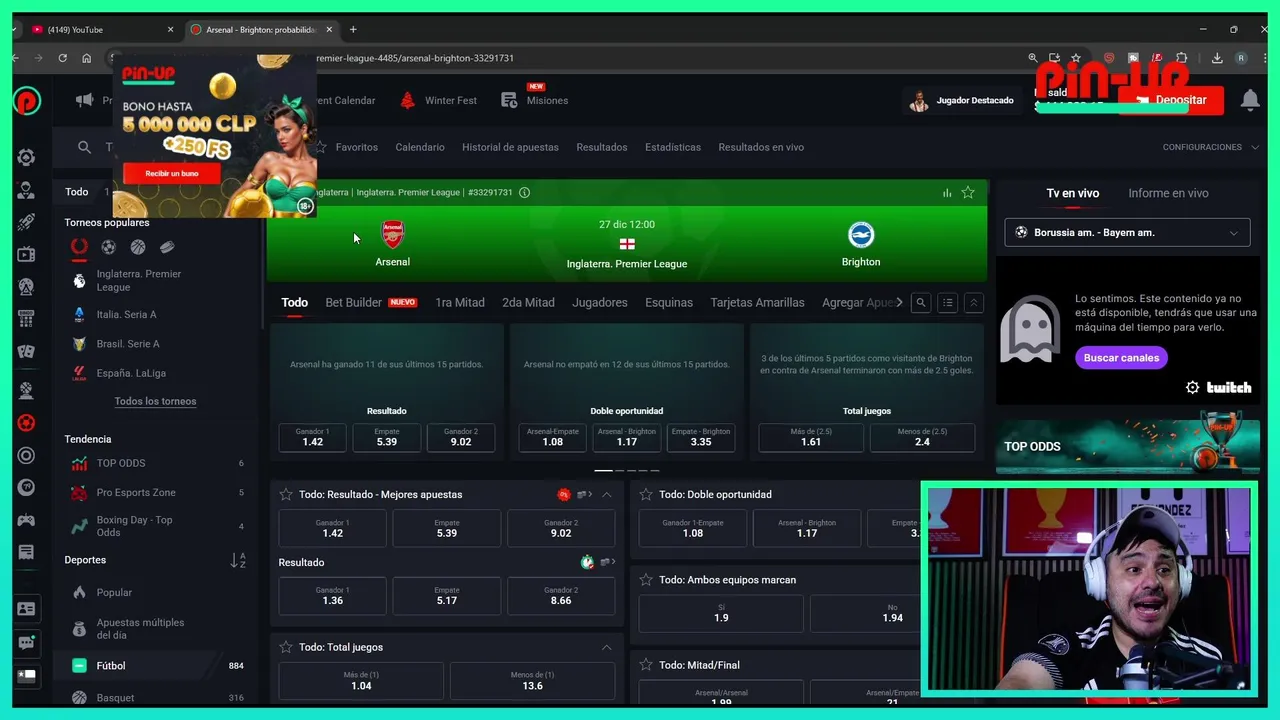This screenshot has width=1280, height=720.
Task: Favorite the 'Todo: Ambos equipos marcan' market
Action: (646, 580)
